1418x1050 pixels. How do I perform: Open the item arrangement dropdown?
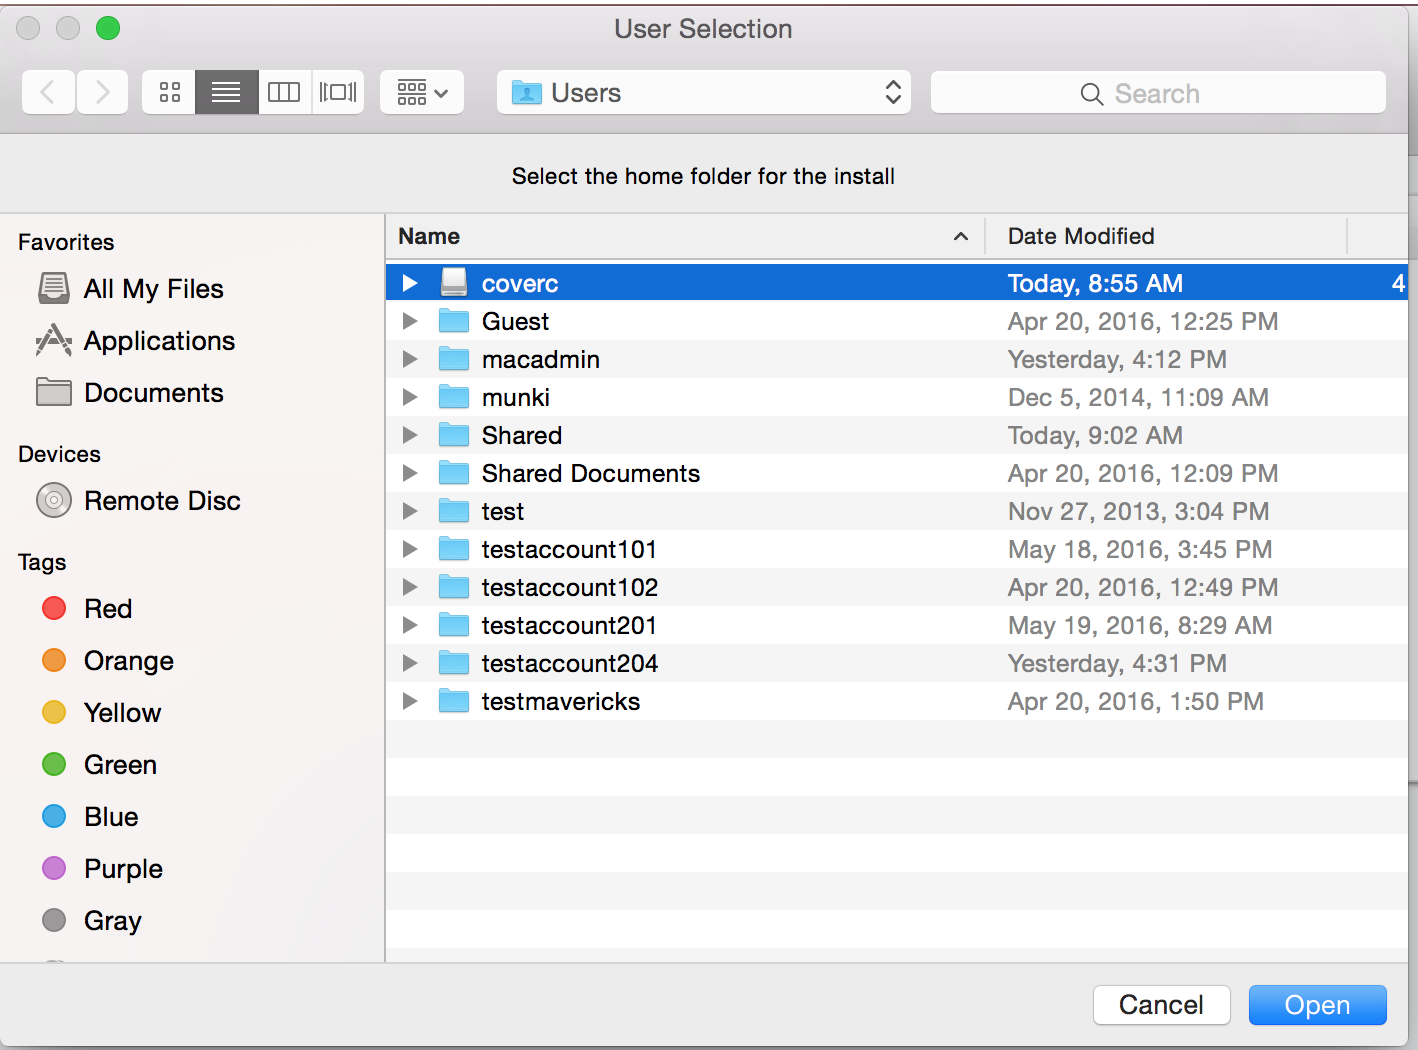[x=421, y=93]
